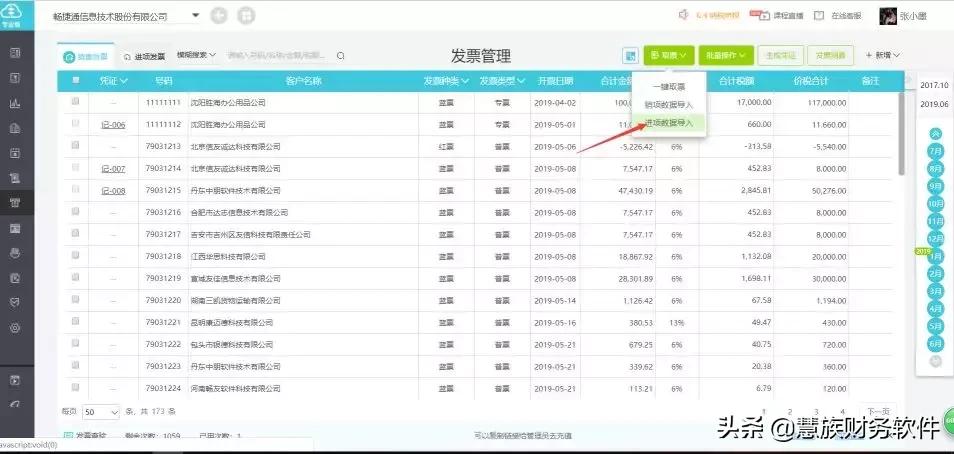
Task: Check the row with invoice number 79031218
Action: pos(75,255)
